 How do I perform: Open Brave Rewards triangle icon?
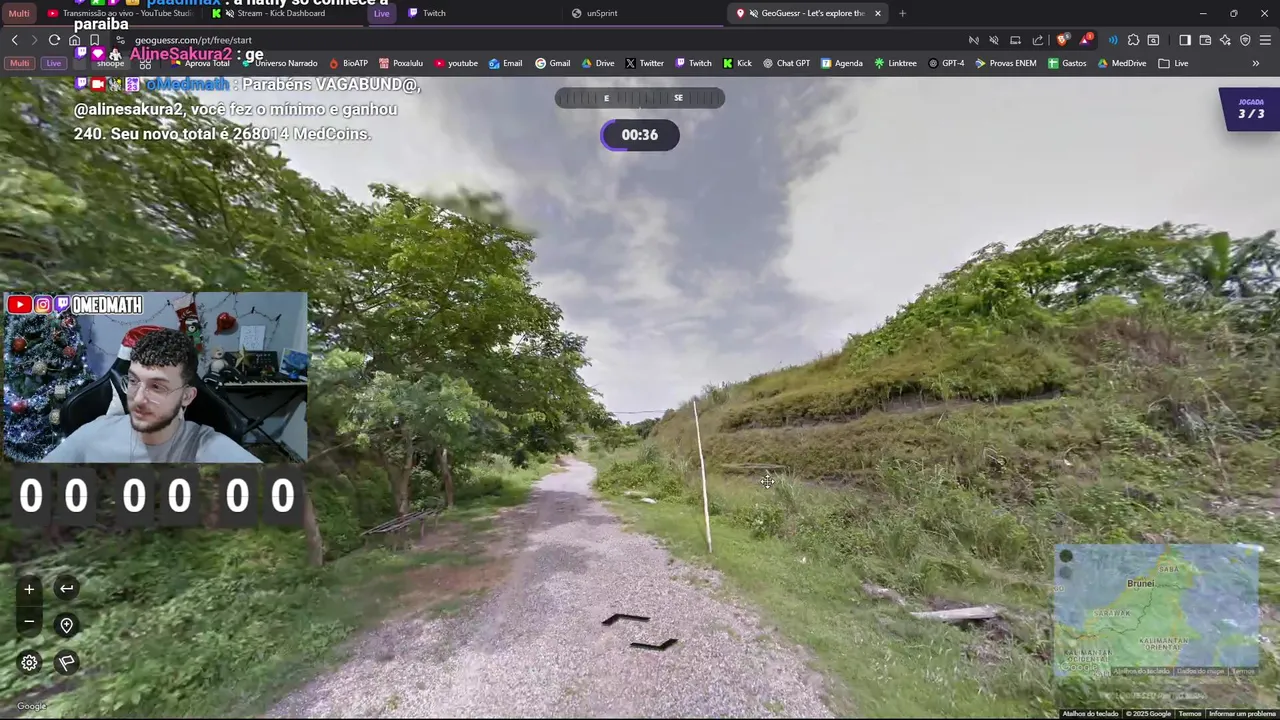click(1086, 40)
